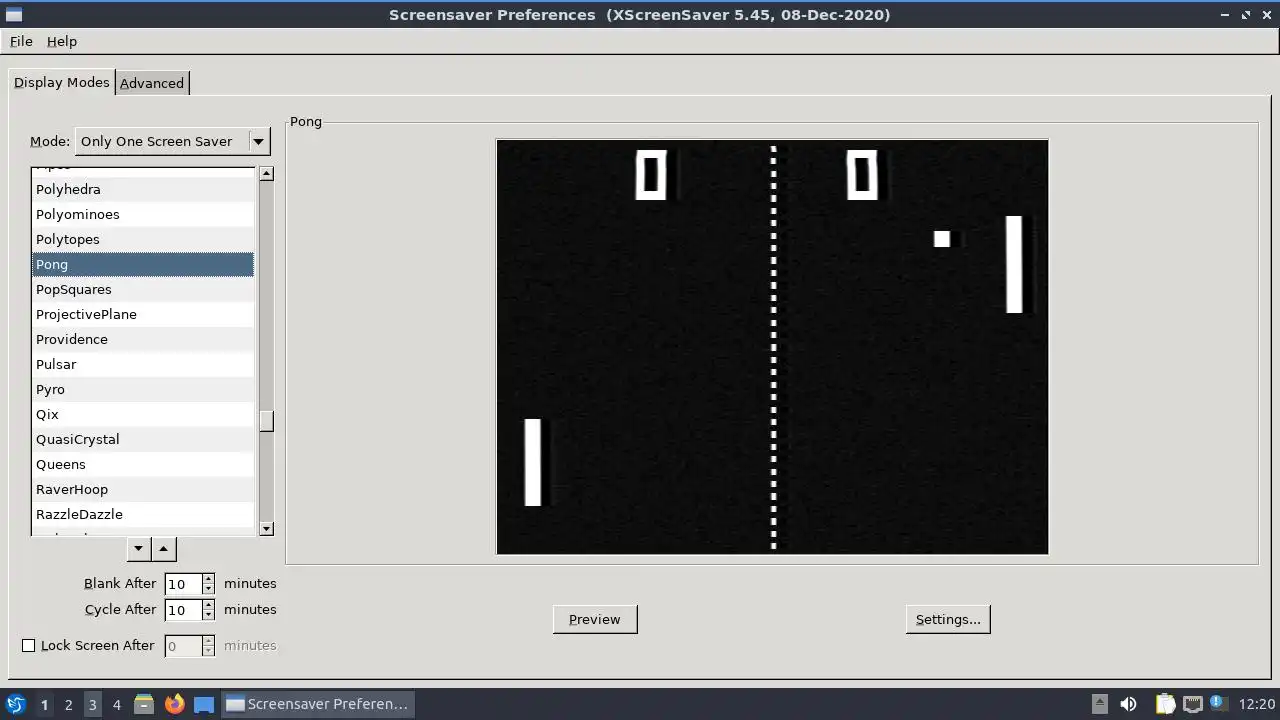Select Providence in the screensaver list
This screenshot has width=1280, height=720.
pos(143,339)
